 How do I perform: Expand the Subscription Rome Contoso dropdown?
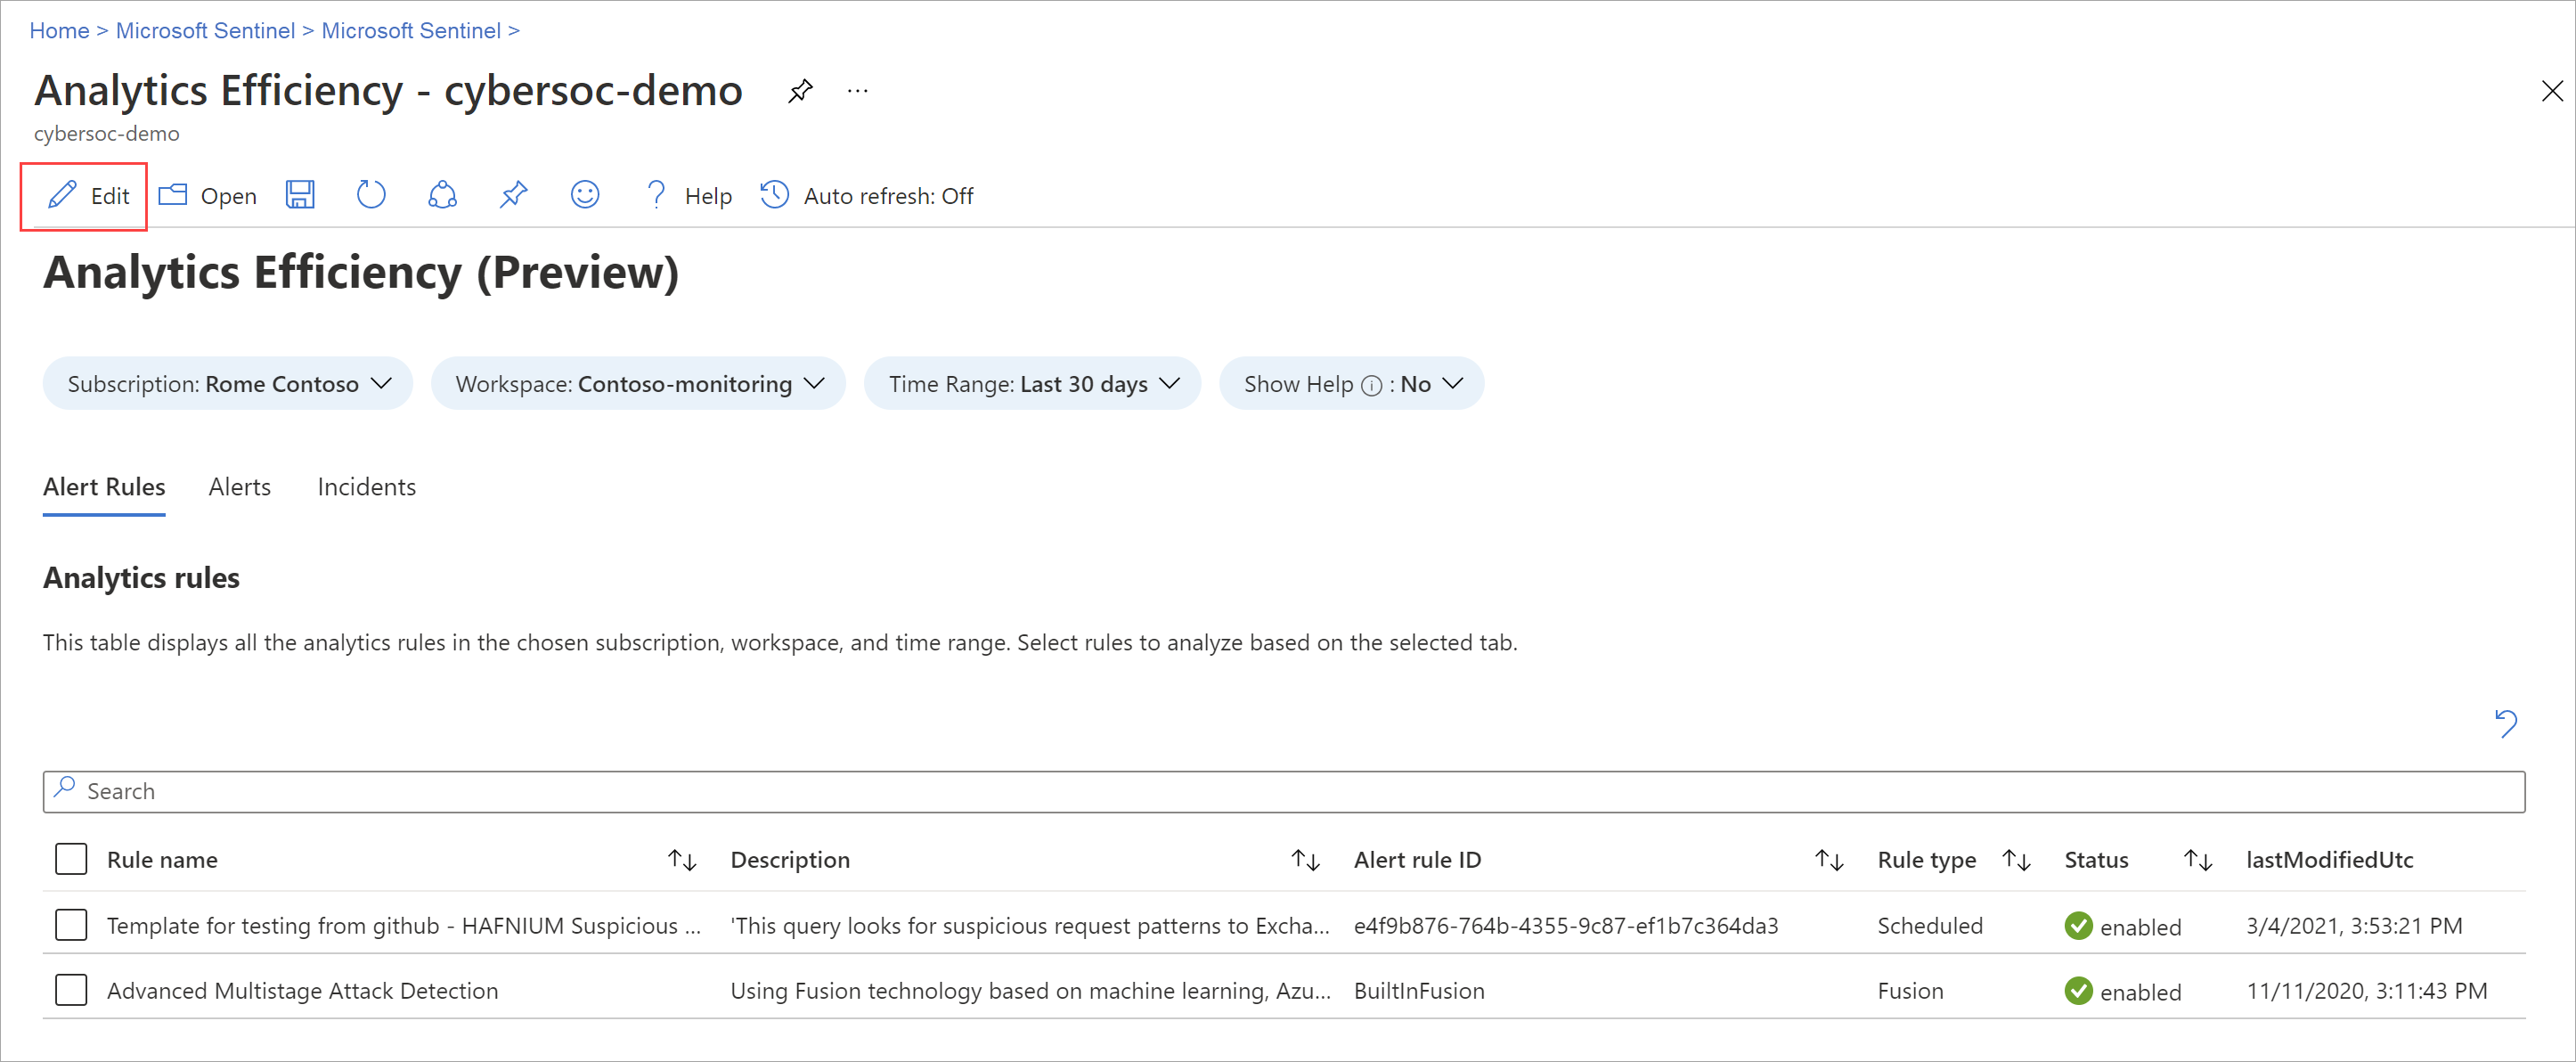[x=228, y=384]
